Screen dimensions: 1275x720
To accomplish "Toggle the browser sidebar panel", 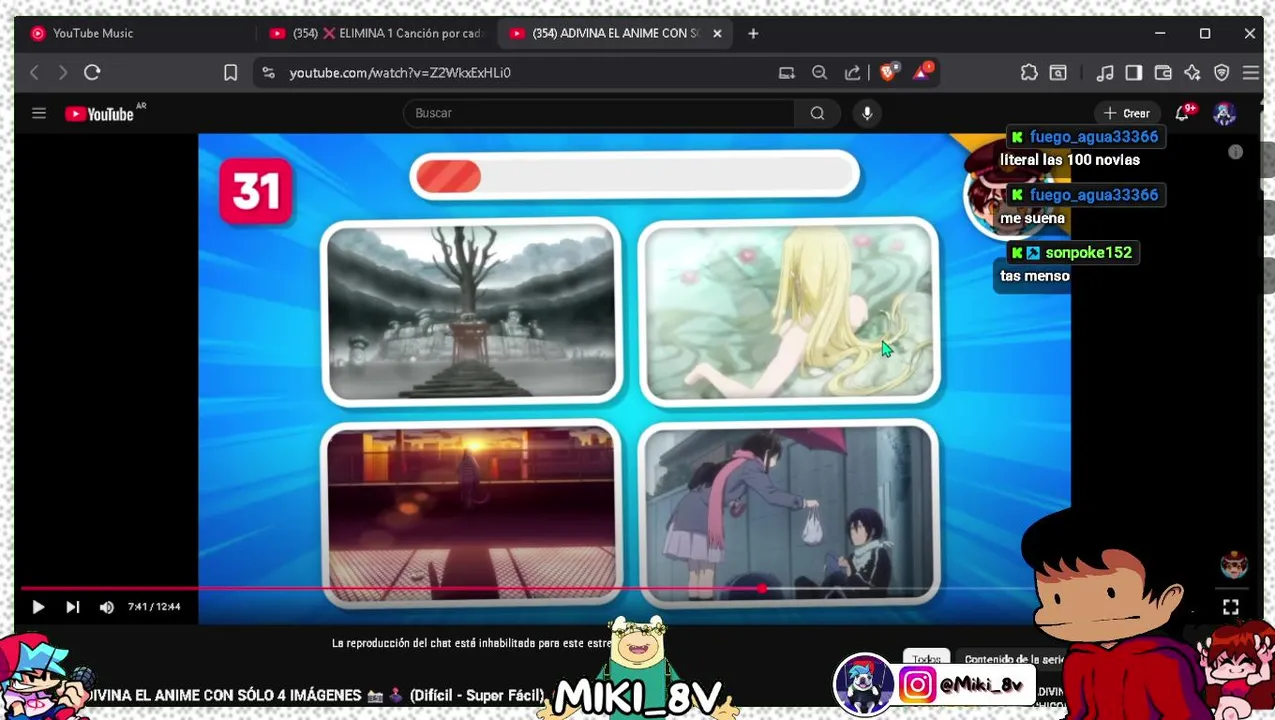I will tap(1133, 73).
